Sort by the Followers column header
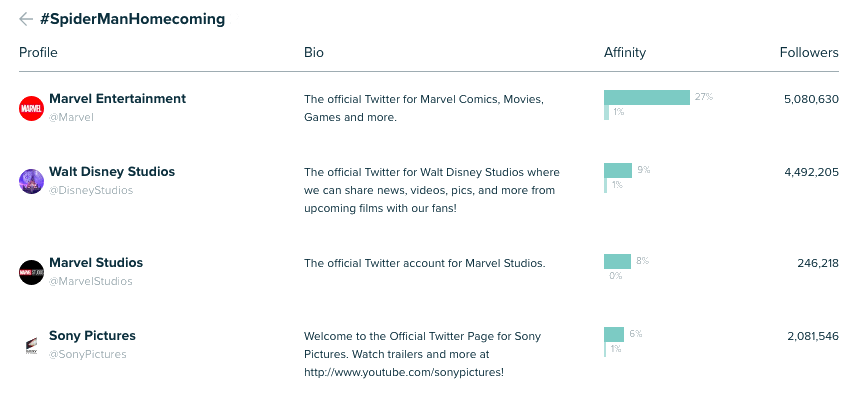 [809, 52]
